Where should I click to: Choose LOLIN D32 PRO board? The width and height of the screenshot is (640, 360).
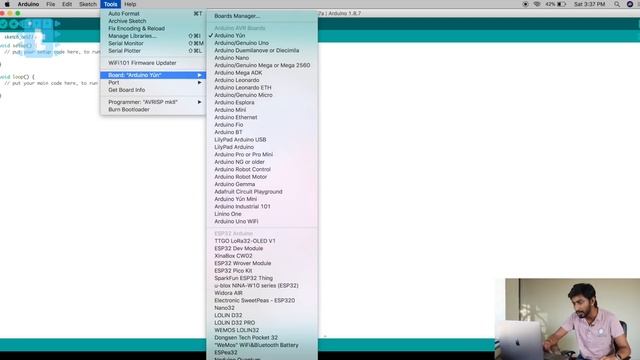(x=262, y=322)
